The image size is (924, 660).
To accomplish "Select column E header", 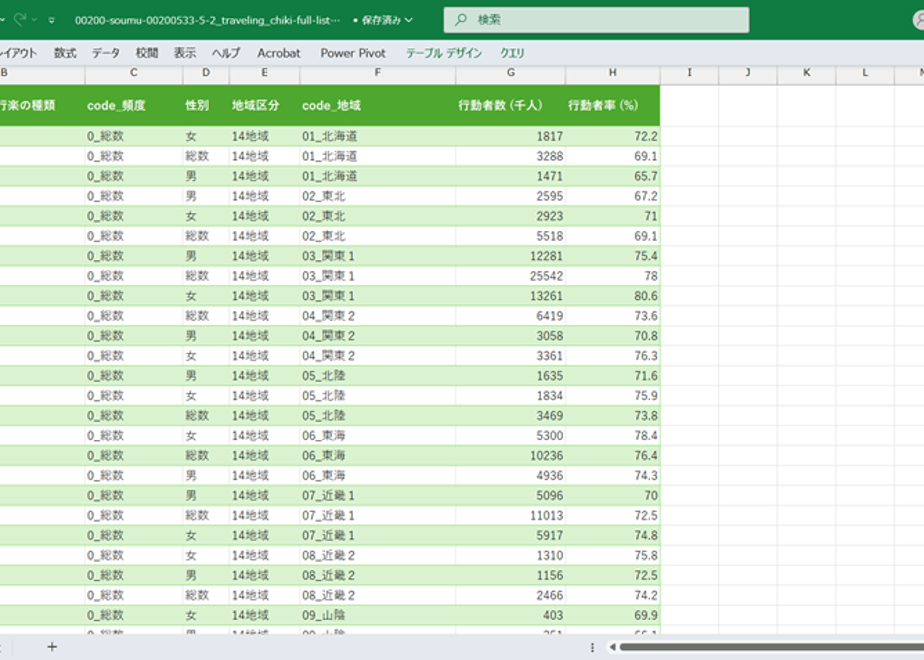I will [264, 73].
